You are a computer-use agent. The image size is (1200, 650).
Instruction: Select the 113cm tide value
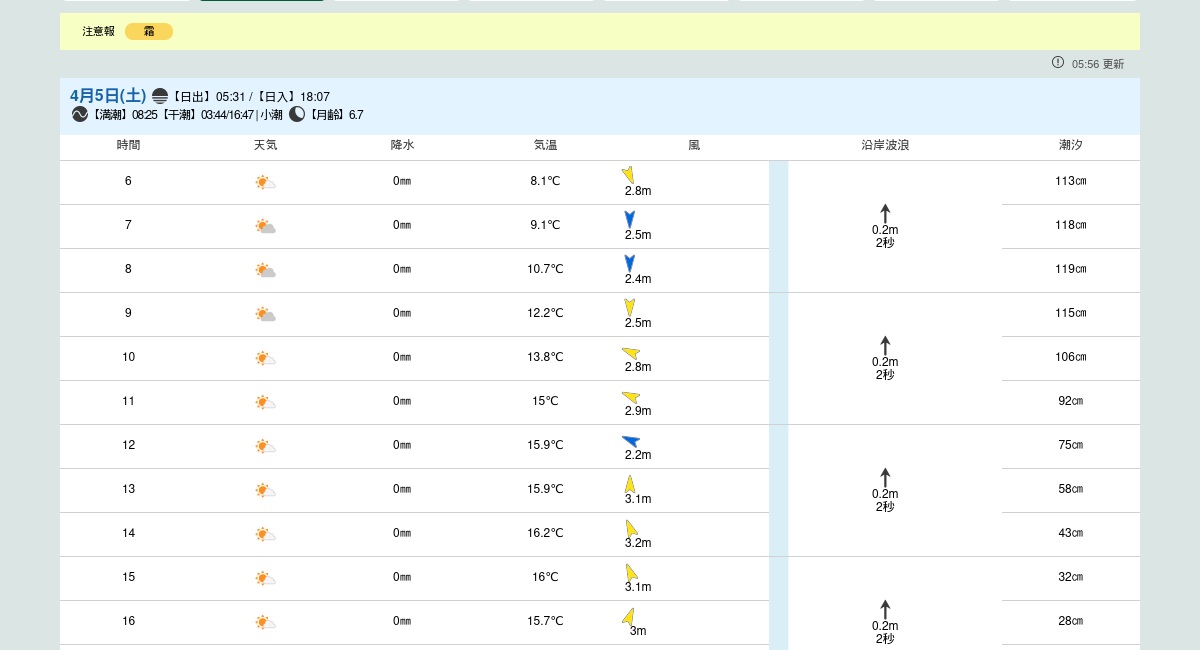pos(1070,182)
